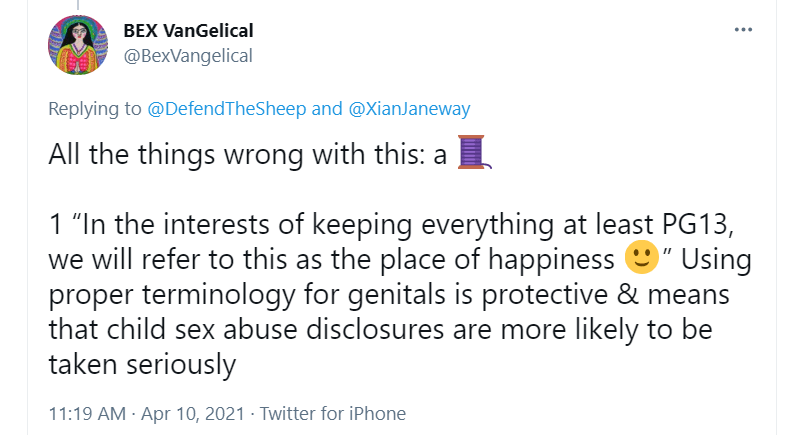785x435 pixels.
Task: Open the @XianJaneway profile mention
Action: point(412,109)
